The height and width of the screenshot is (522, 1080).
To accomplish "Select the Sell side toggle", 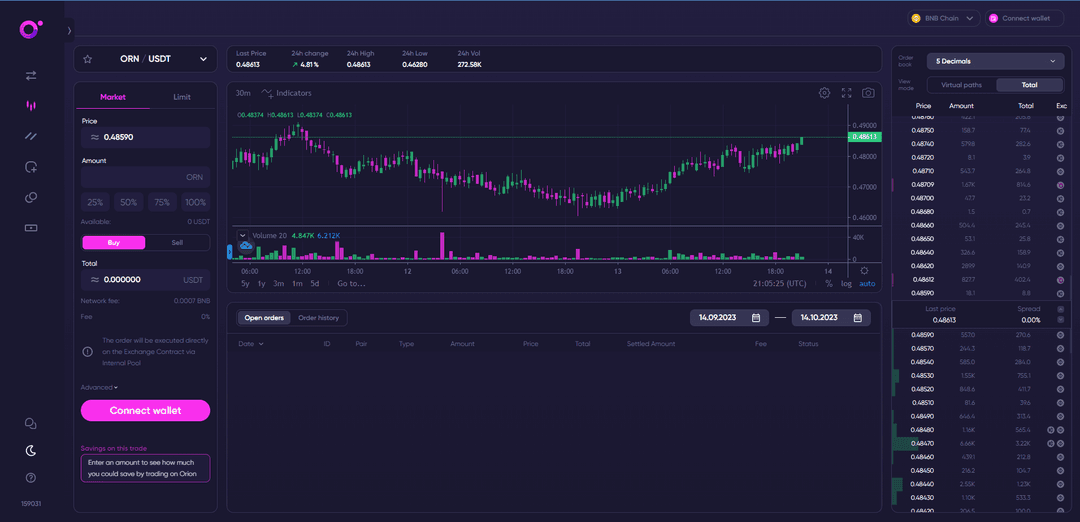I will coord(177,242).
